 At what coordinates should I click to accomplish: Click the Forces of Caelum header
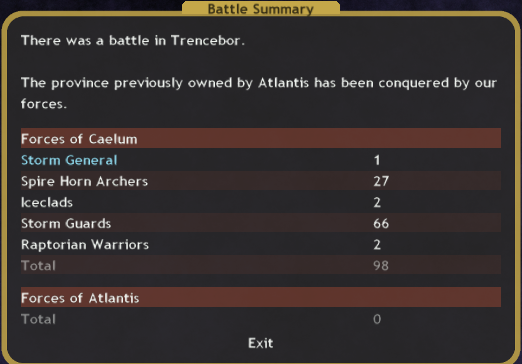point(261,138)
